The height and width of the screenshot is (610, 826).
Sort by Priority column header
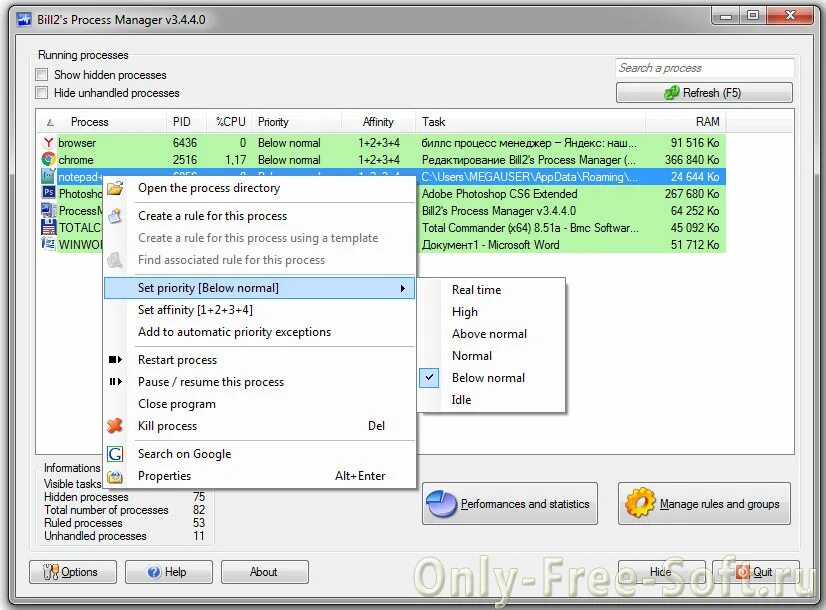297,122
